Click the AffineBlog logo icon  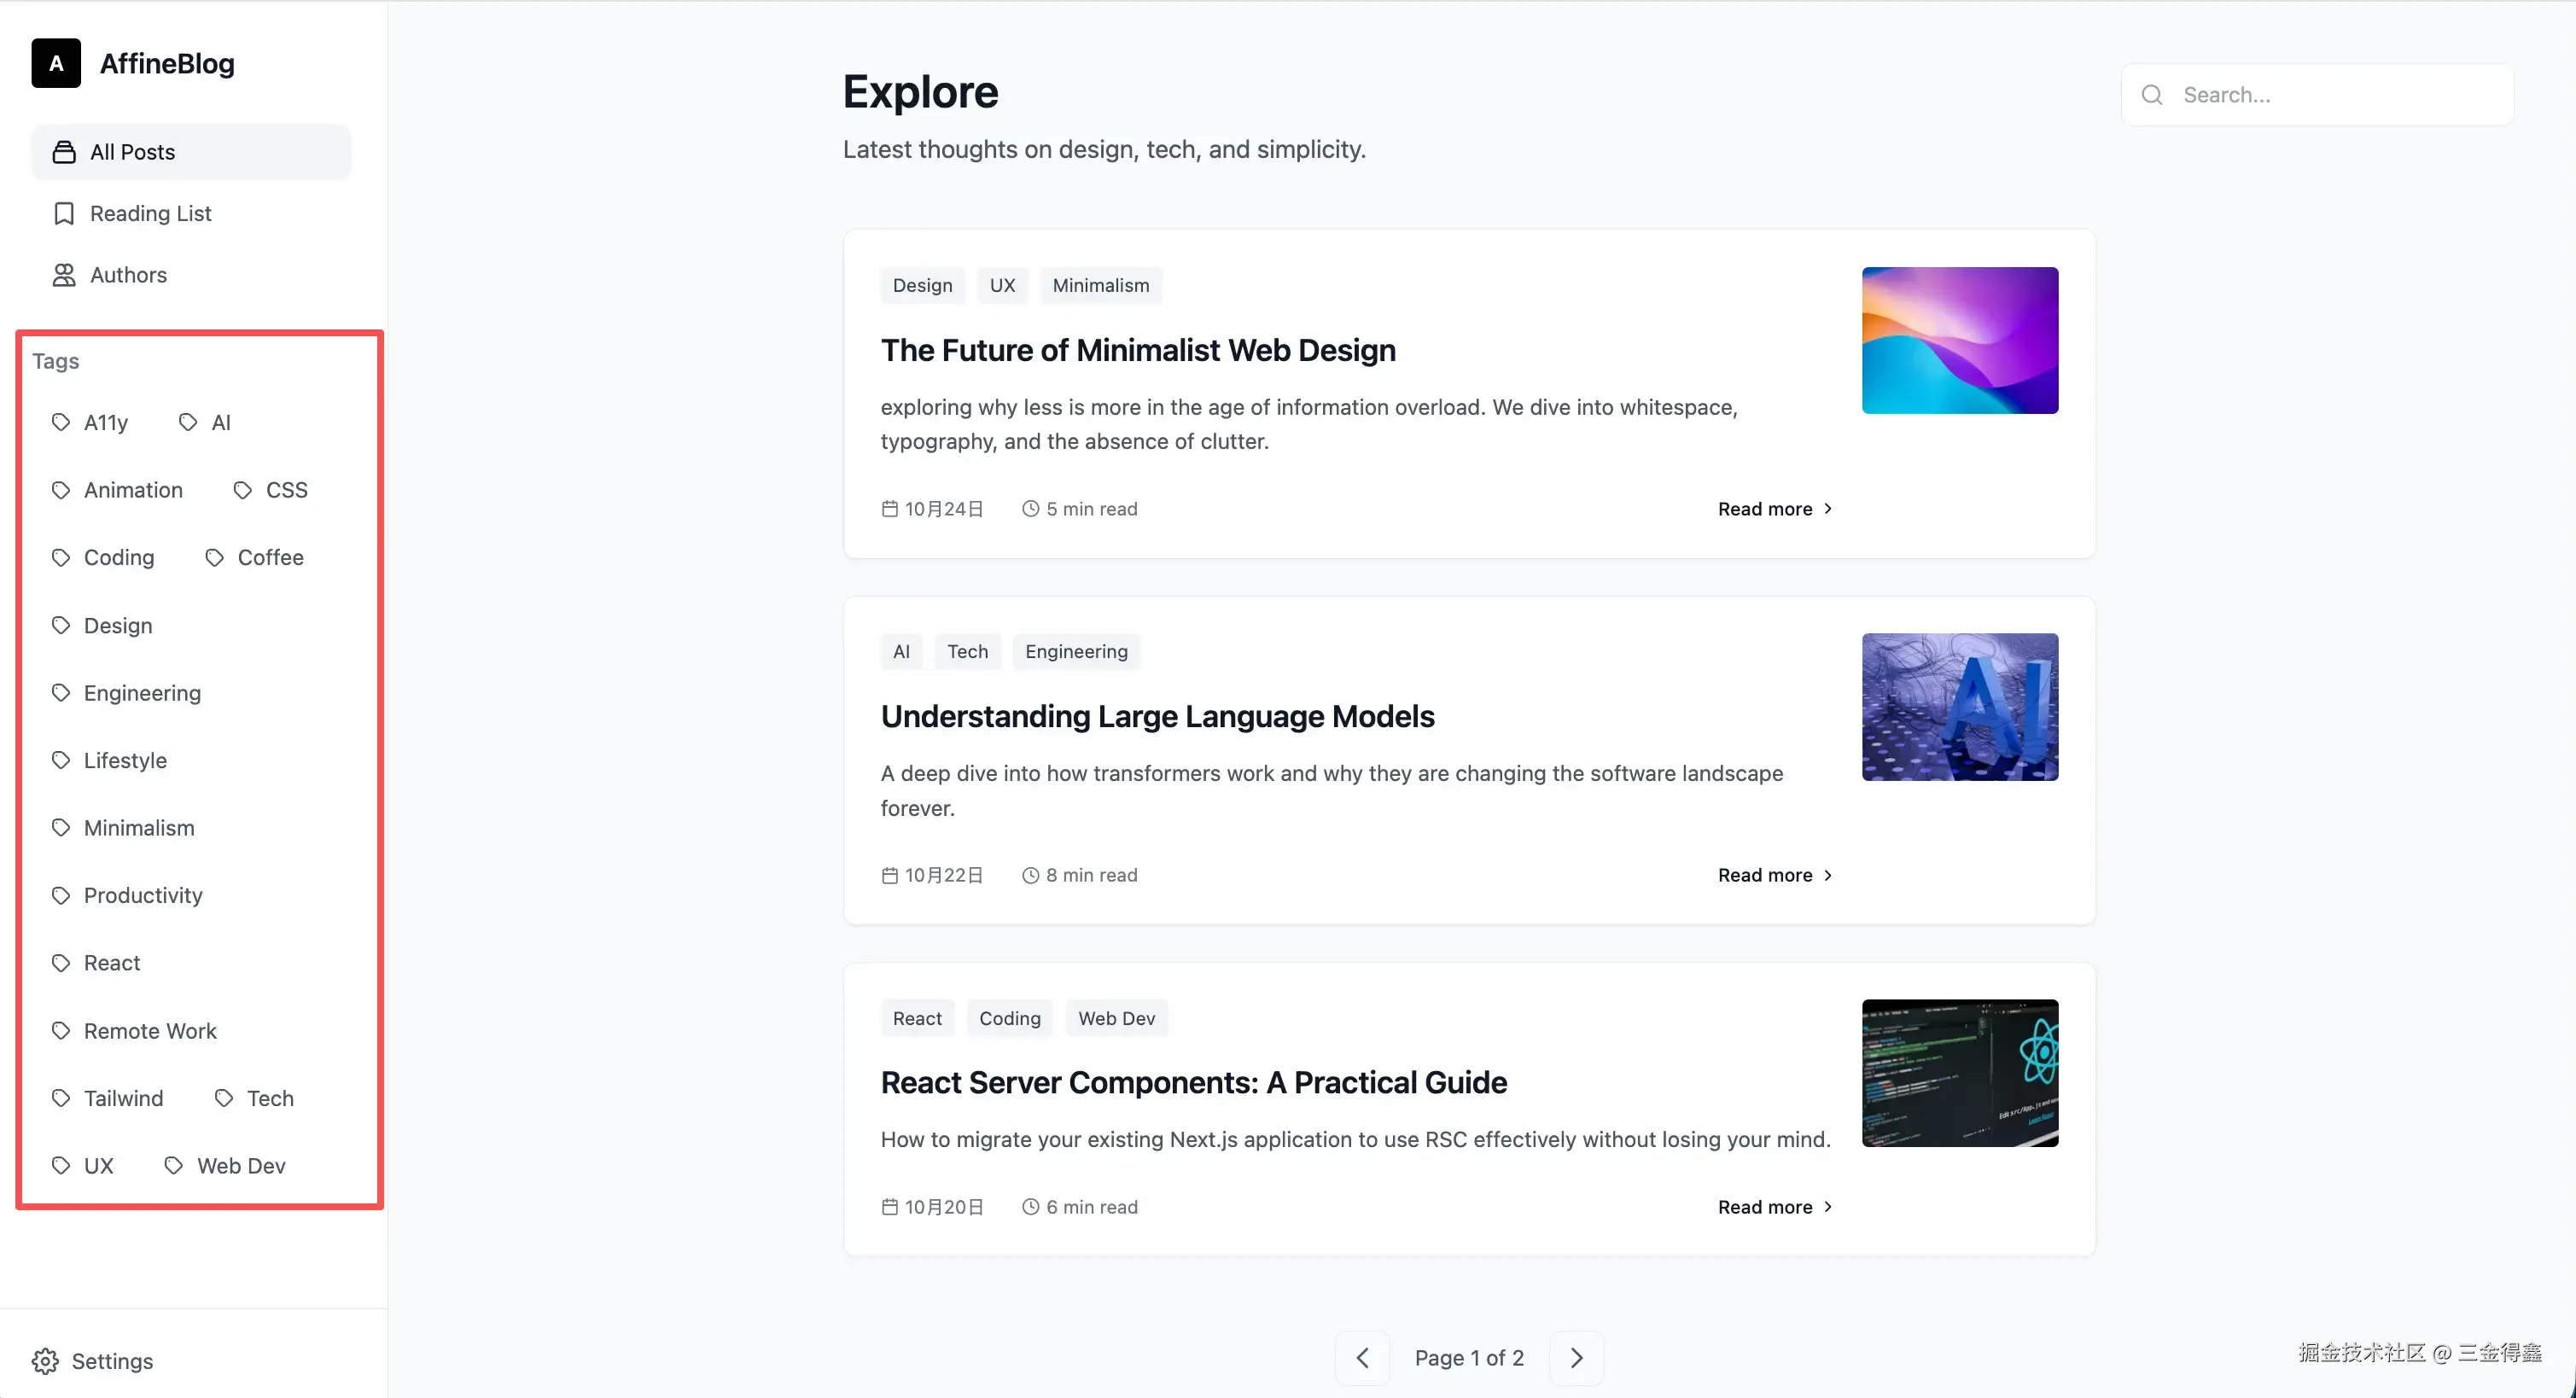(56, 63)
